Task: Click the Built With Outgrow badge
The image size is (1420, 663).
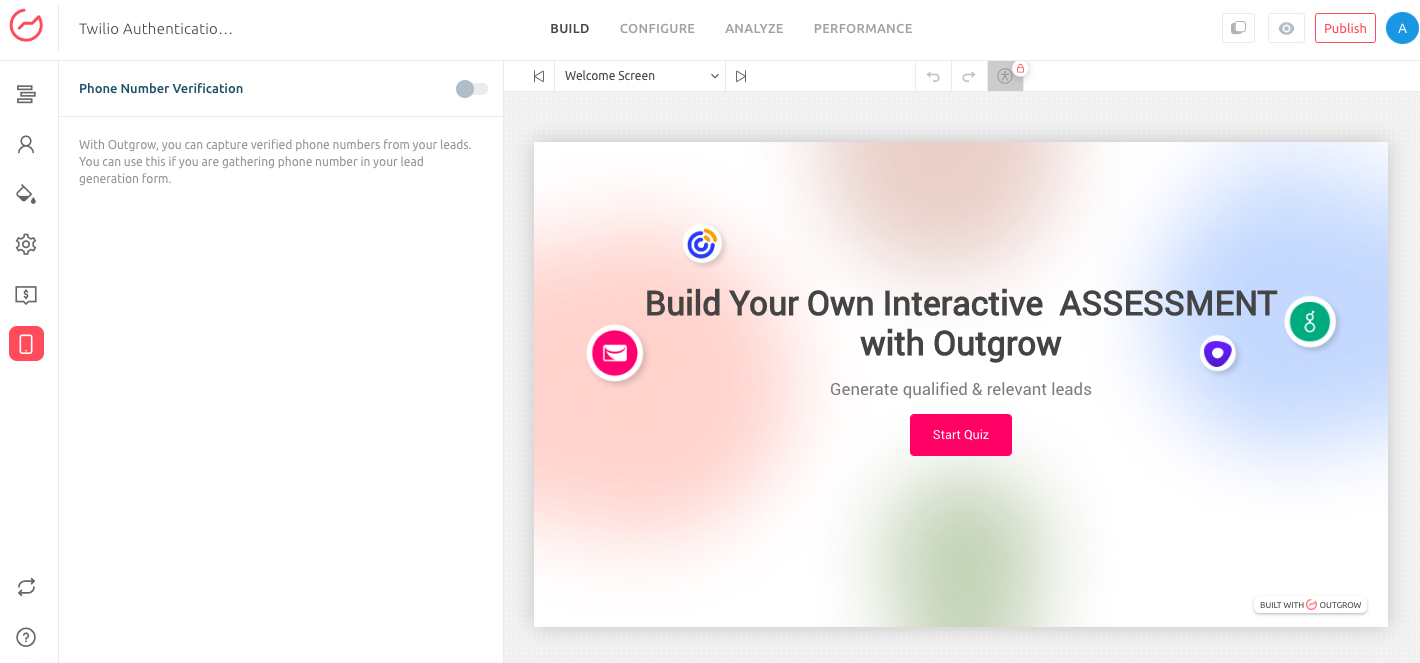Action: 1310,605
